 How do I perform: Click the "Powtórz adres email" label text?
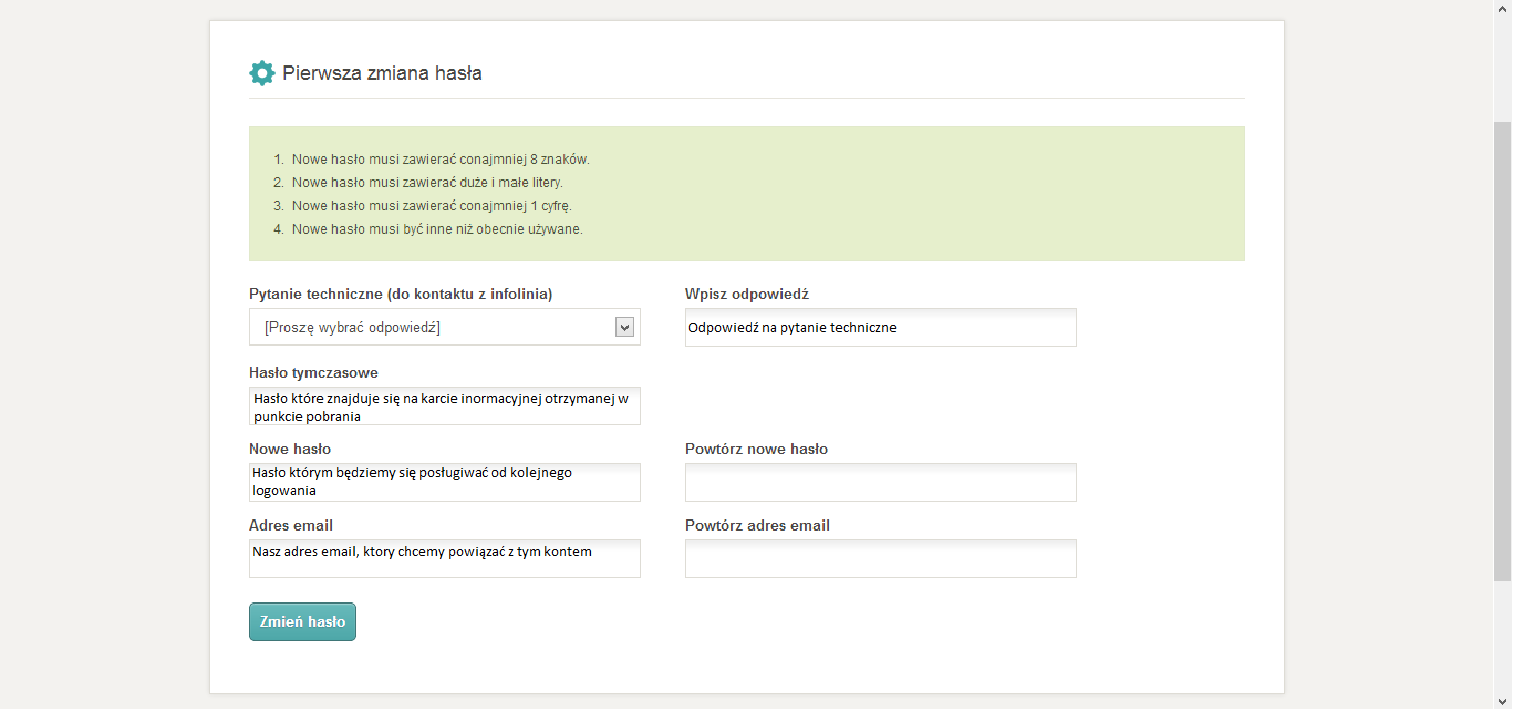(757, 525)
